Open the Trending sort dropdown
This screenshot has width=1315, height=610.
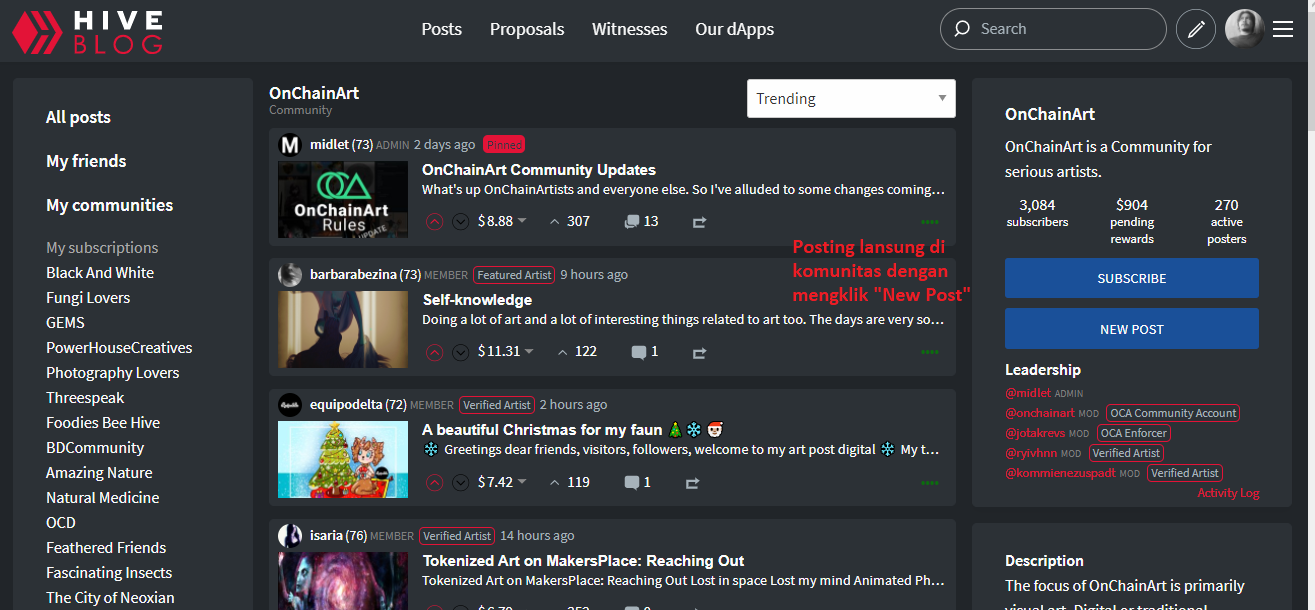click(851, 98)
